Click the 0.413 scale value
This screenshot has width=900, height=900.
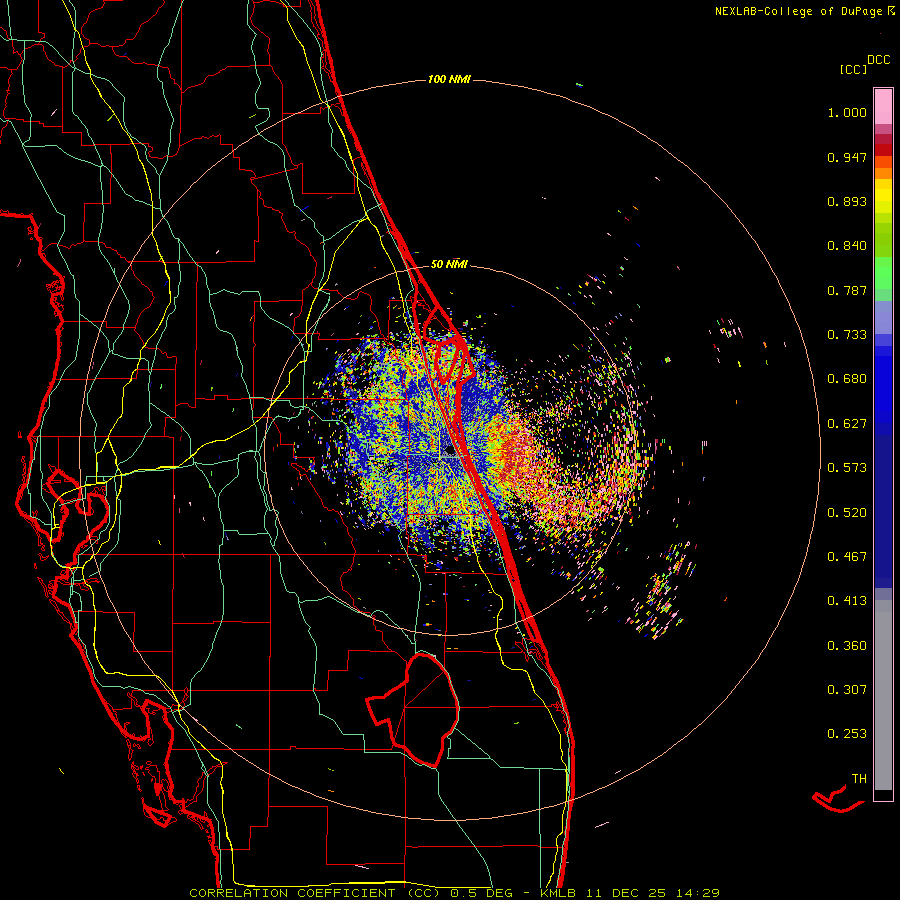847,601
